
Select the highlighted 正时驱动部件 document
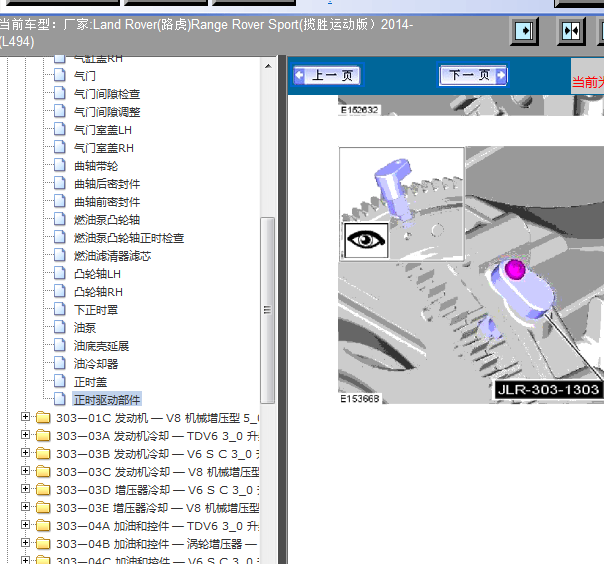point(107,400)
